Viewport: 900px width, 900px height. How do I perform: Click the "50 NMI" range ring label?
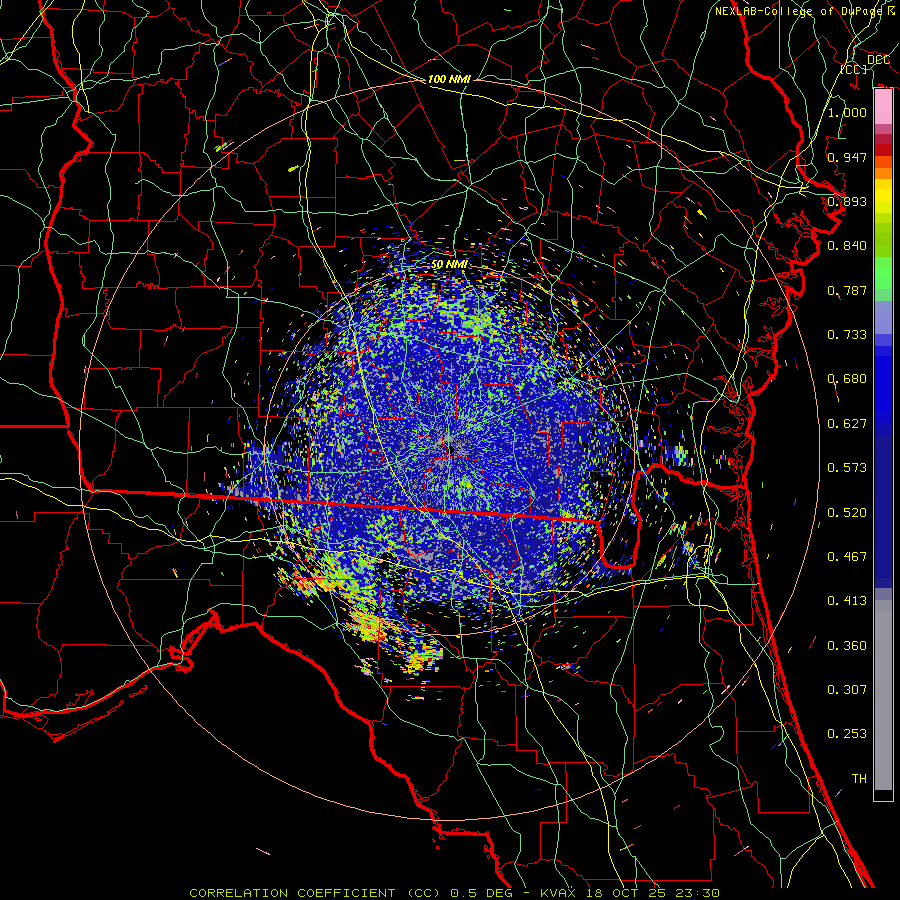[449, 264]
